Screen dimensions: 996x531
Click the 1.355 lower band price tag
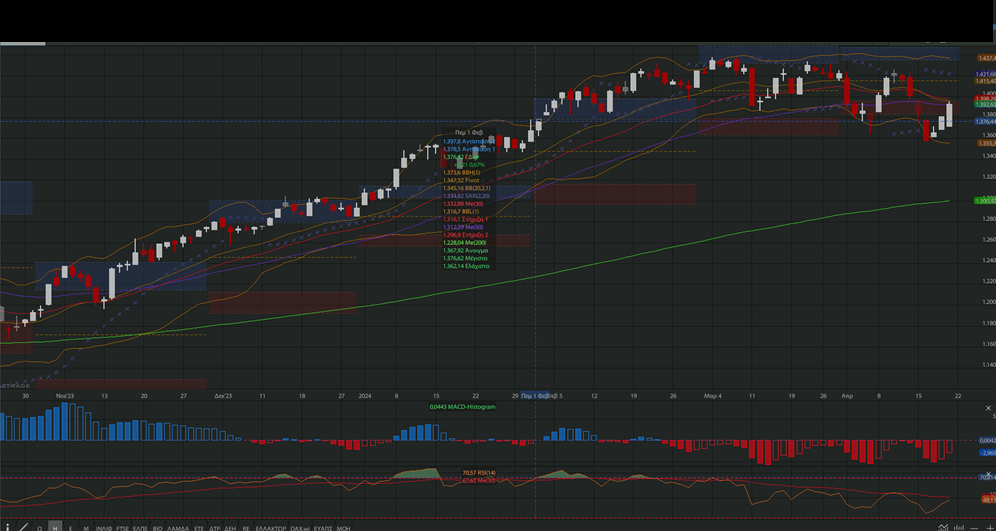click(986, 144)
